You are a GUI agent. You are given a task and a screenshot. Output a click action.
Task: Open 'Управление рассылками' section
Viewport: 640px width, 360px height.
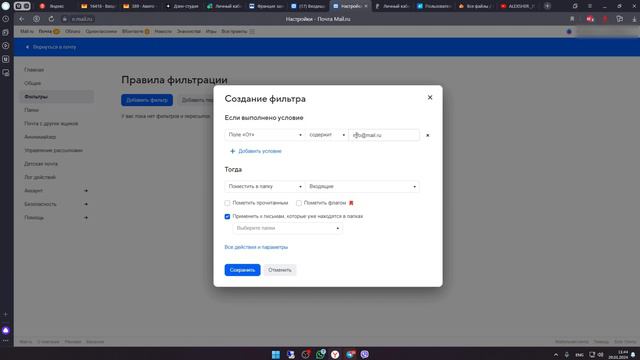[53, 151]
